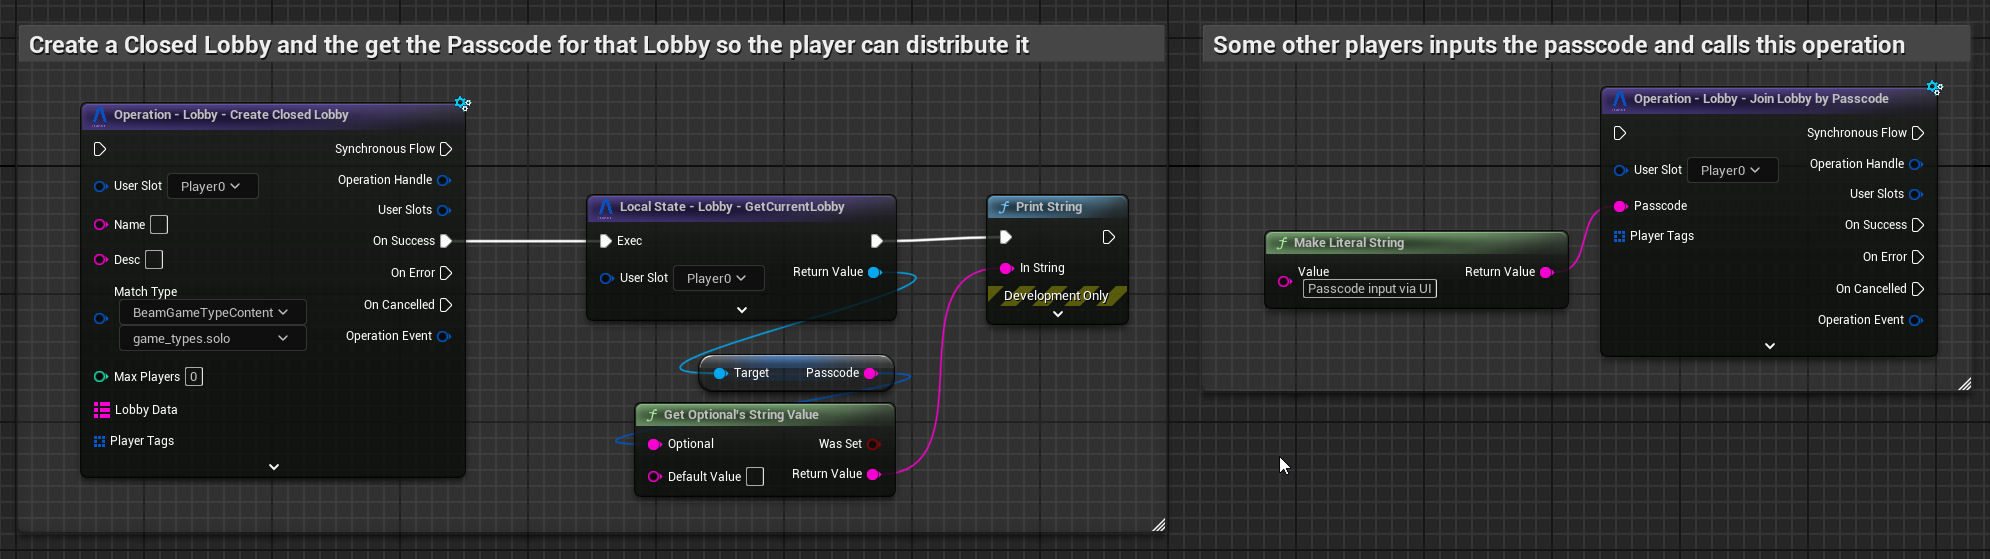Viewport: 1990px width, 559px height.
Task: Expand the Print String node advanced options
Action: coord(1057,314)
